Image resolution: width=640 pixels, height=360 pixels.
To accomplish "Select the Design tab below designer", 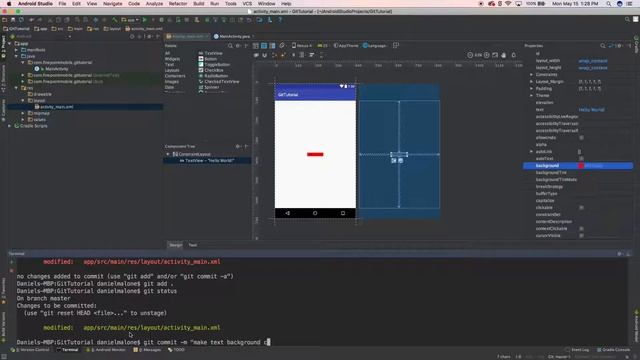I will coord(176,245).
